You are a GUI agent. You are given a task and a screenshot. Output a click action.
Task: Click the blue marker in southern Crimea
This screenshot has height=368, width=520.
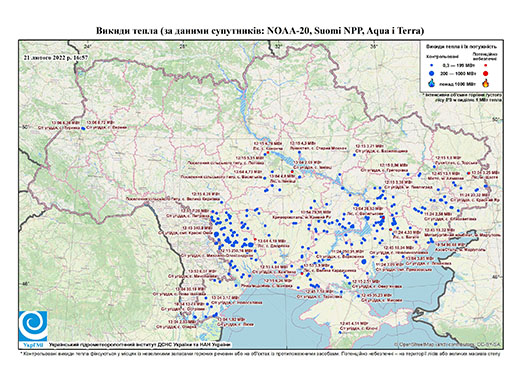coord(340,333)
